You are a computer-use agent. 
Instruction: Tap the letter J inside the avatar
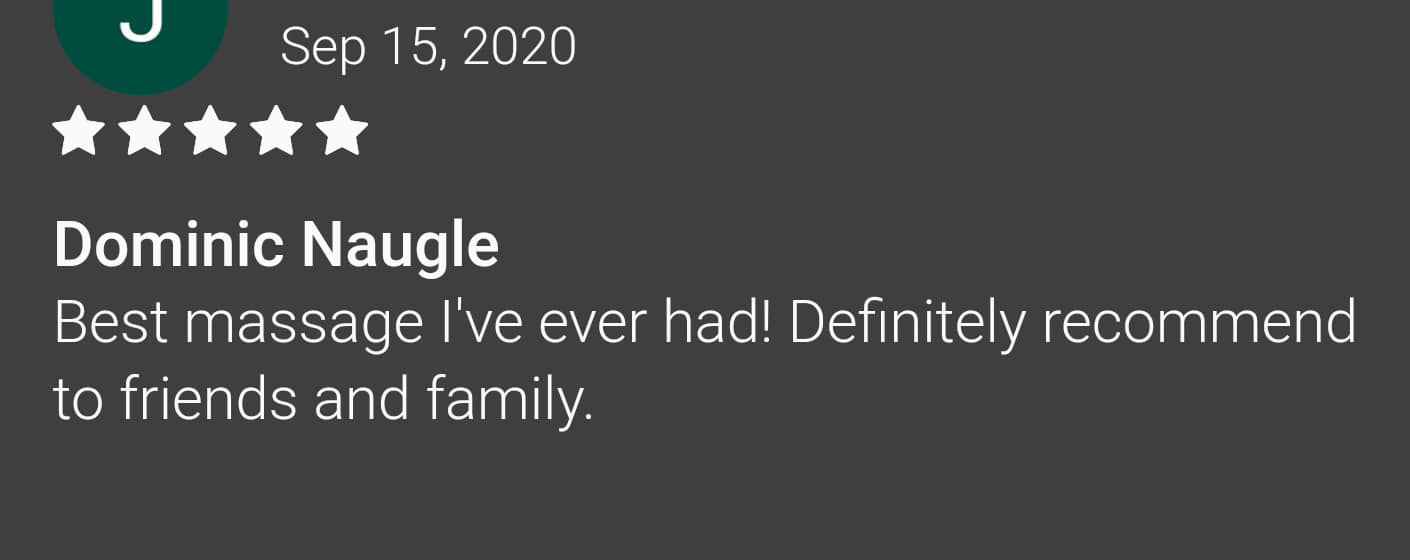pyautogui.click(x=141, y=18)
